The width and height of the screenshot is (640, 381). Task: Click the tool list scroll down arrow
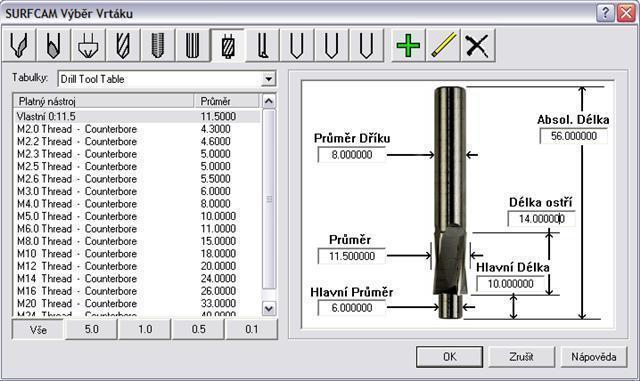coord(269,309)
